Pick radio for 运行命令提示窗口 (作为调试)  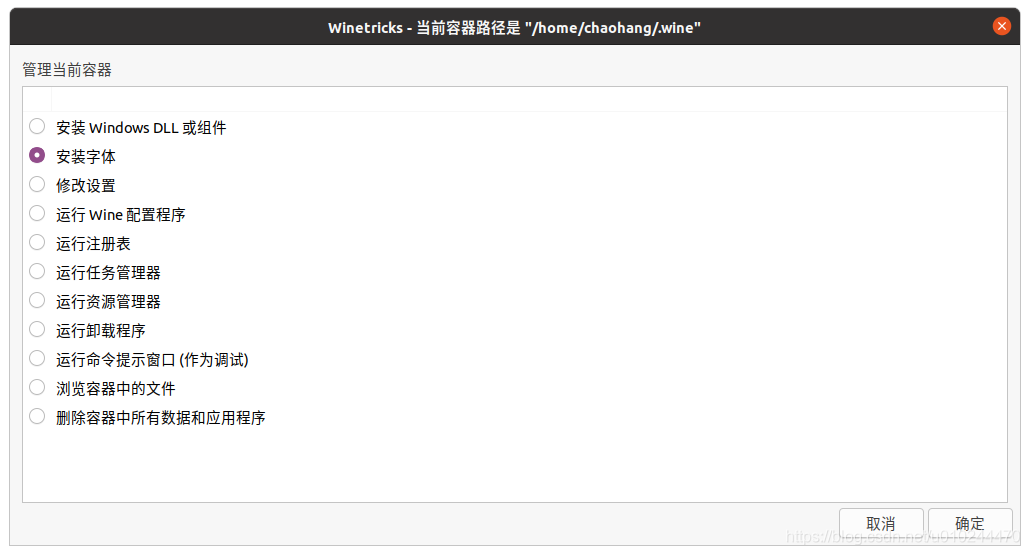[x=37, y=358]
